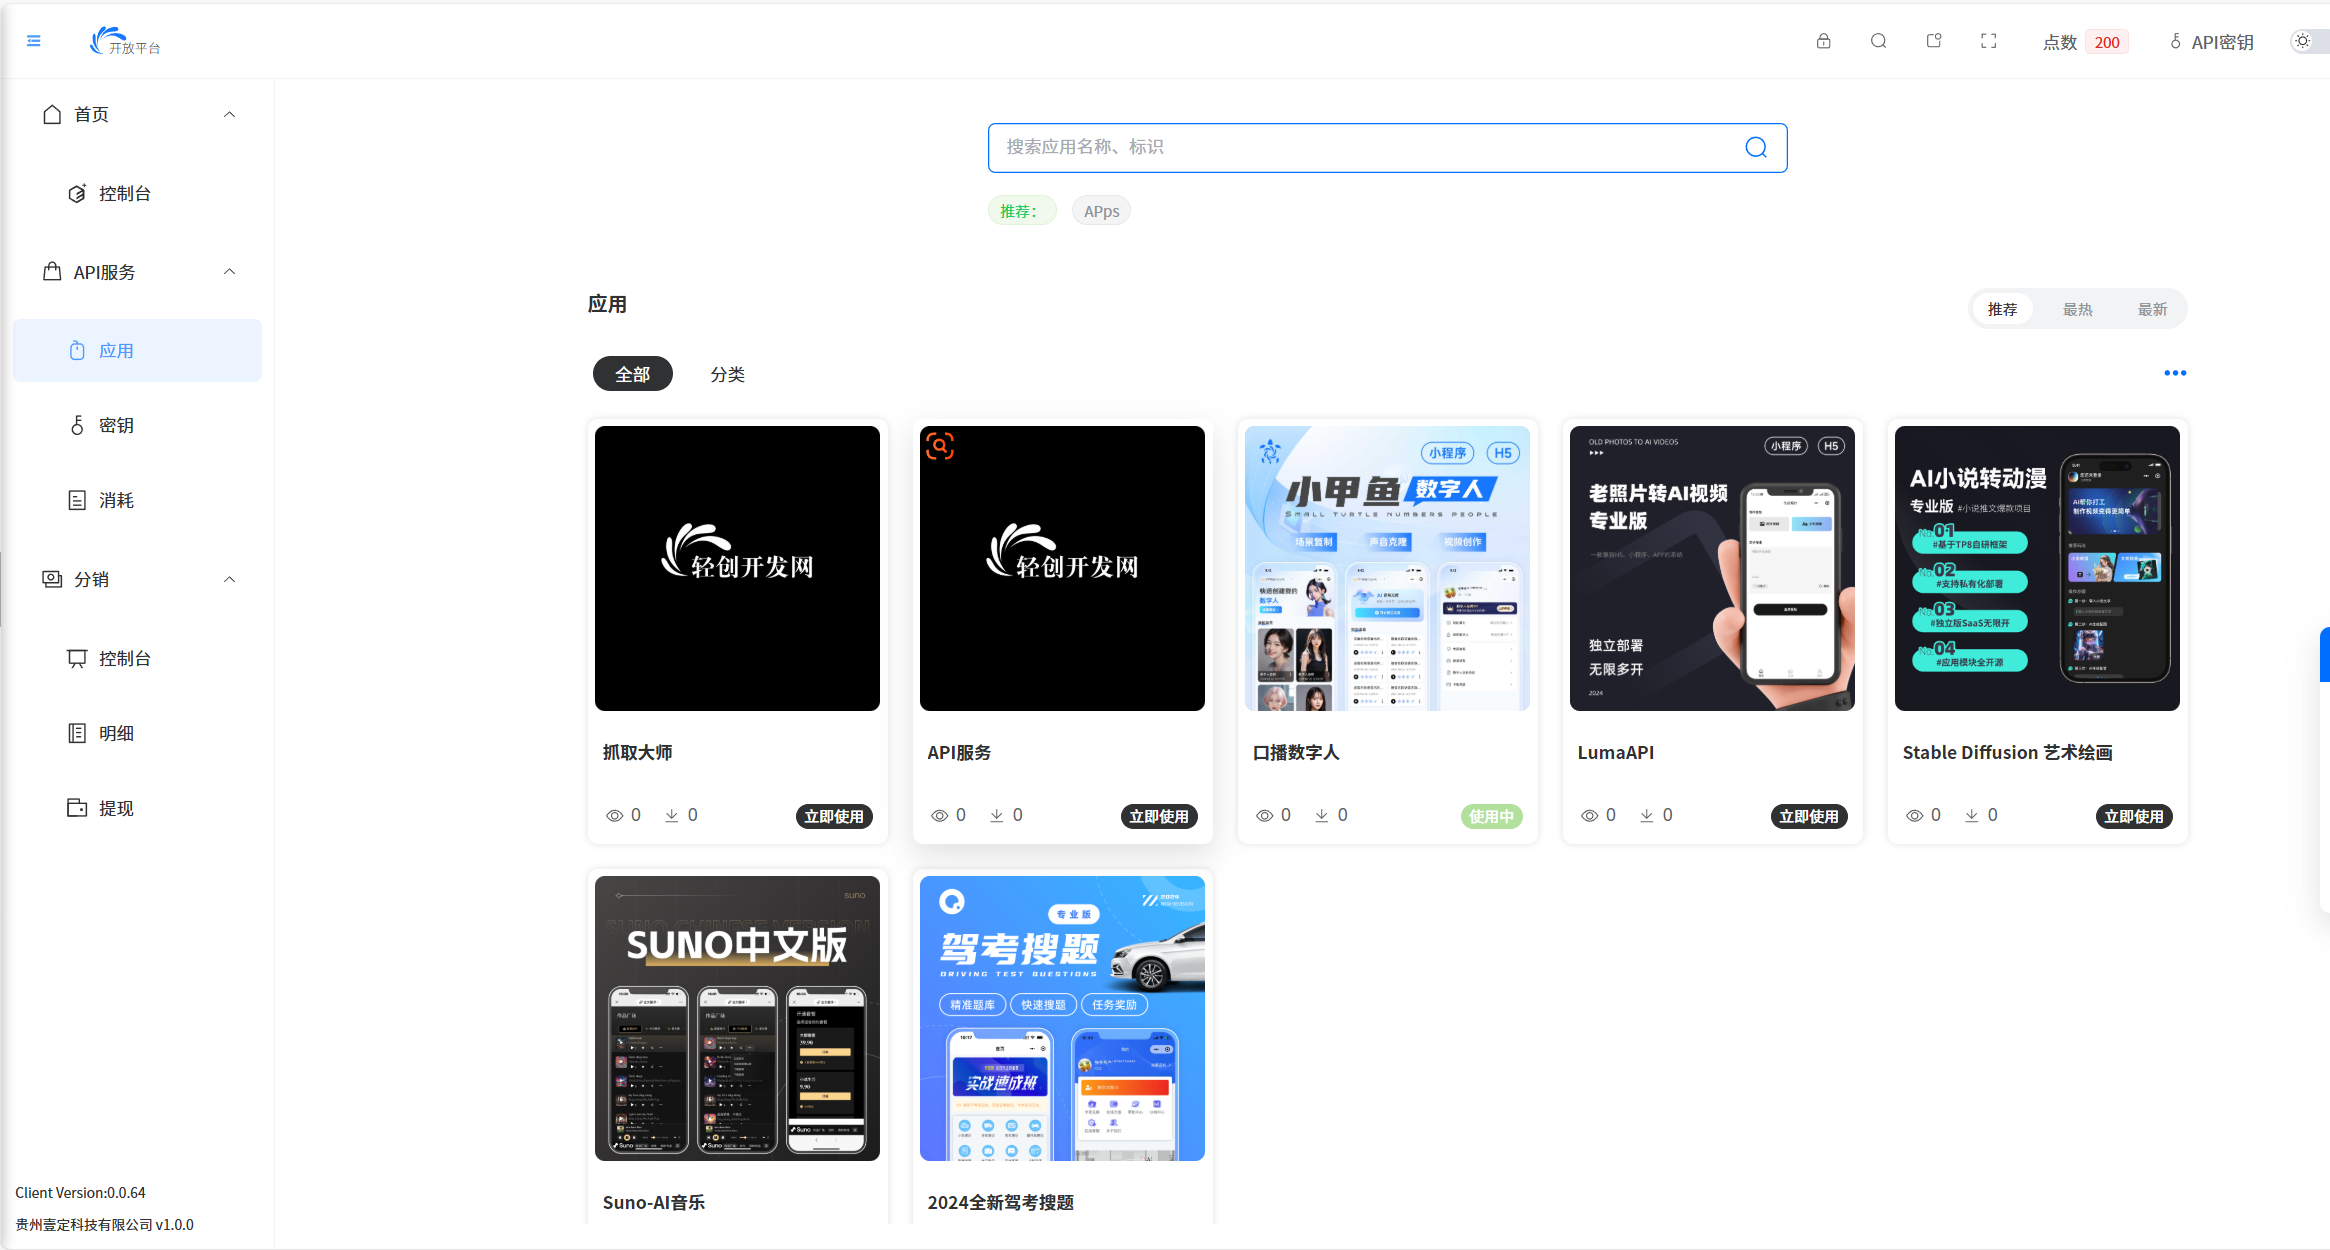The width and height of the screenshot is (2330, 1250).
Task: Open the 密钥 sidebar item
Action: (x=138, y=425)
